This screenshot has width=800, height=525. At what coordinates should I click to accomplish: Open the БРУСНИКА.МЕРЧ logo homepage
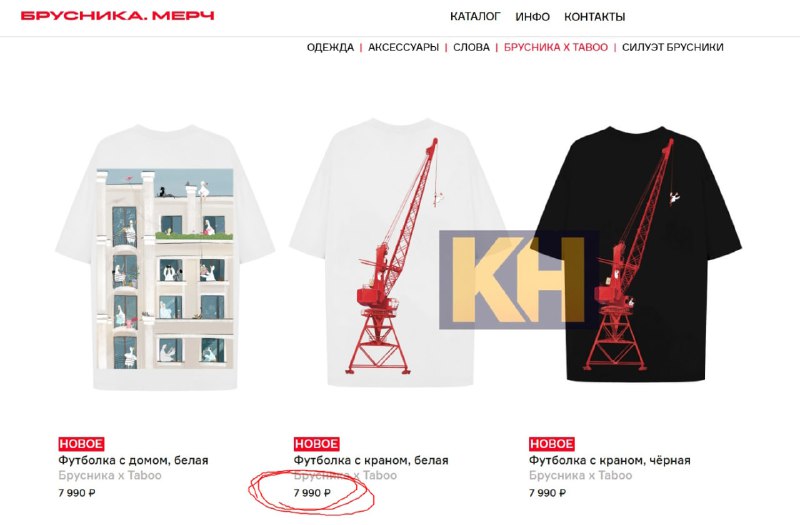tap(117, 15)
